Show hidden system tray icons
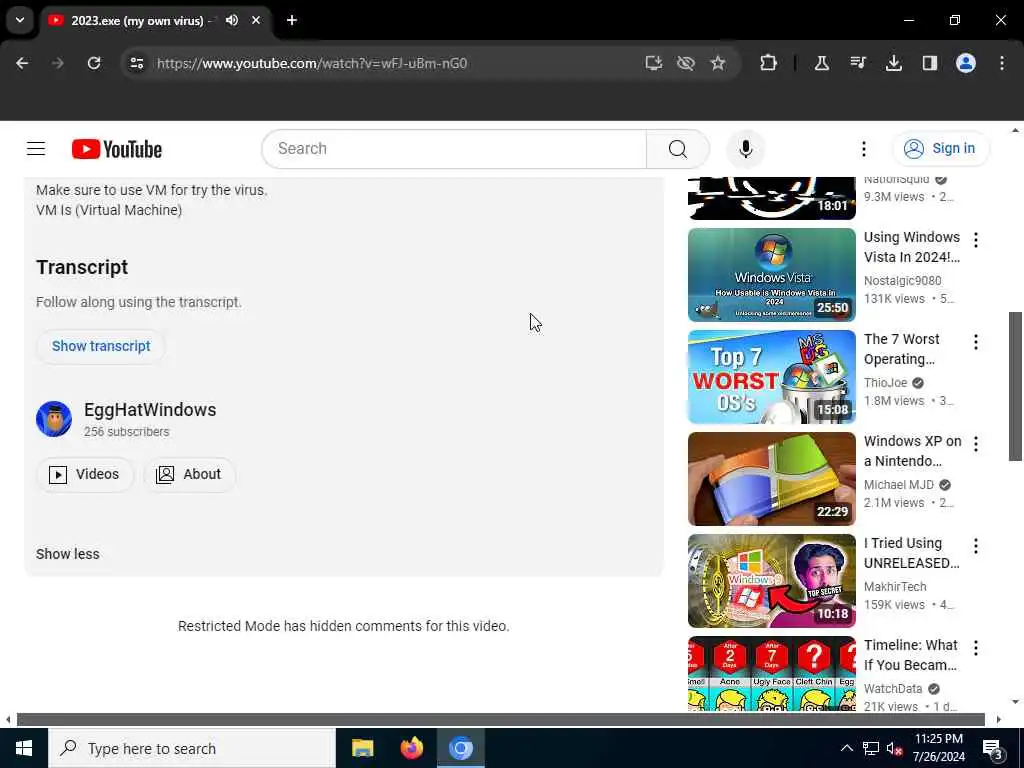This screenshot has width=1024, height=768. (x=846, y=748)
